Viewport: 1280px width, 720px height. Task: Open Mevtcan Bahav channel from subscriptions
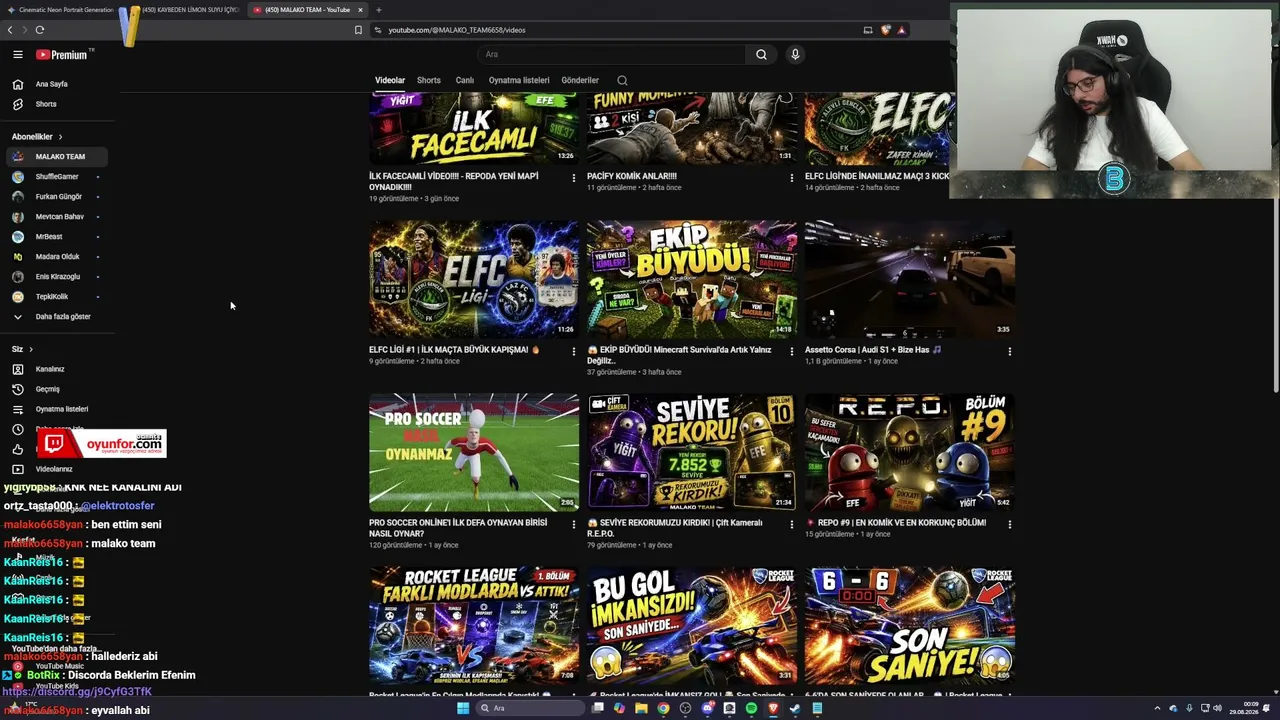coord(56,217)
